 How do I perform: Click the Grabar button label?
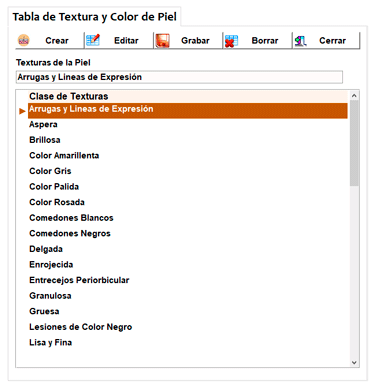(x=195, y=41)
